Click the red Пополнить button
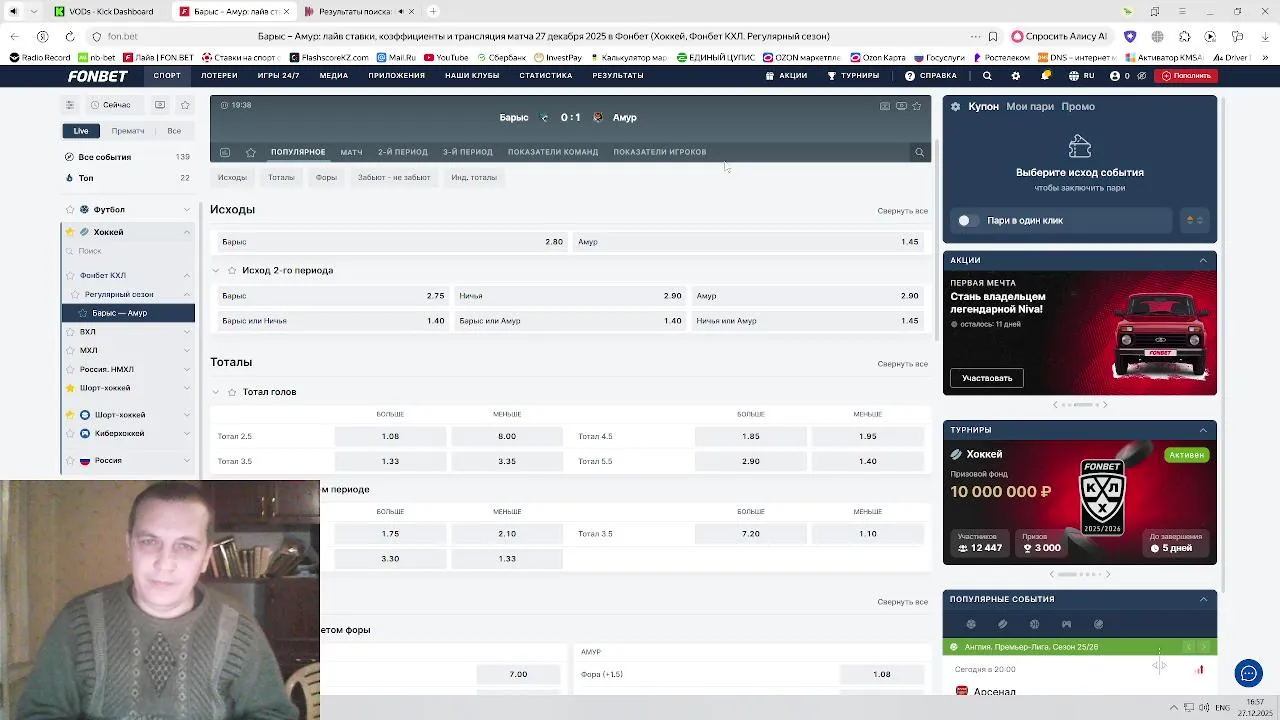1280x720 pixels. click(x=1186, y=76)
